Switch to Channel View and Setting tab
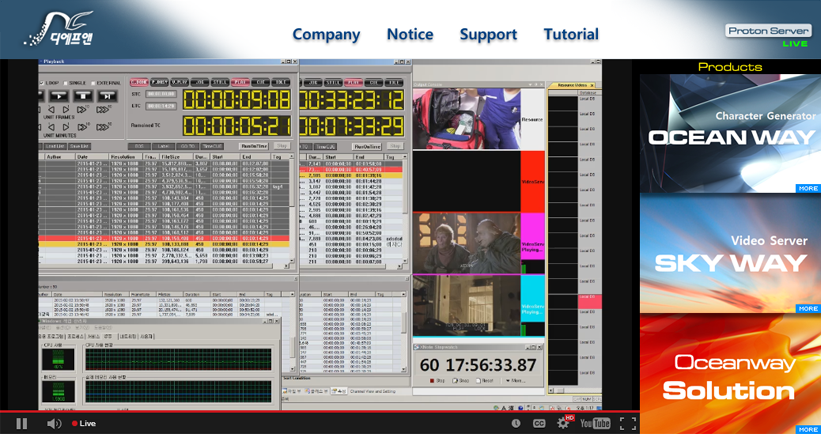Image resolution: width=821 pixels, height=434 pixels. tap(373, 391)
